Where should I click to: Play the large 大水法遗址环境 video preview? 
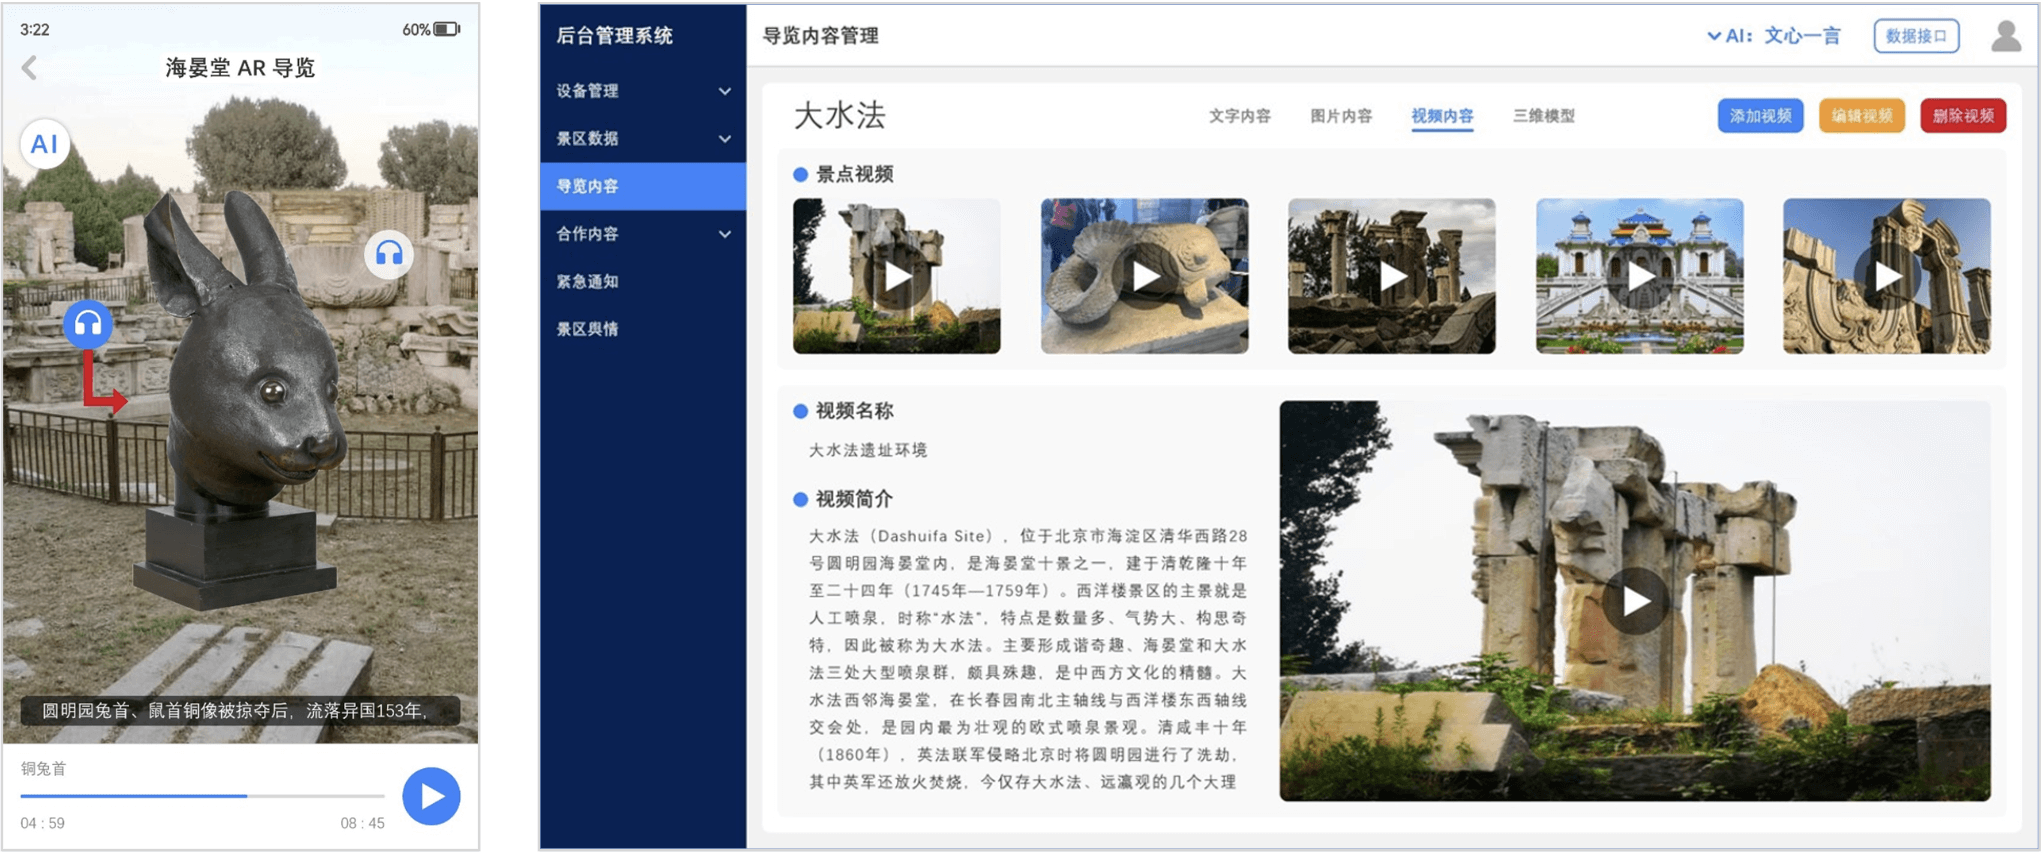click(x=1635, y=601)
